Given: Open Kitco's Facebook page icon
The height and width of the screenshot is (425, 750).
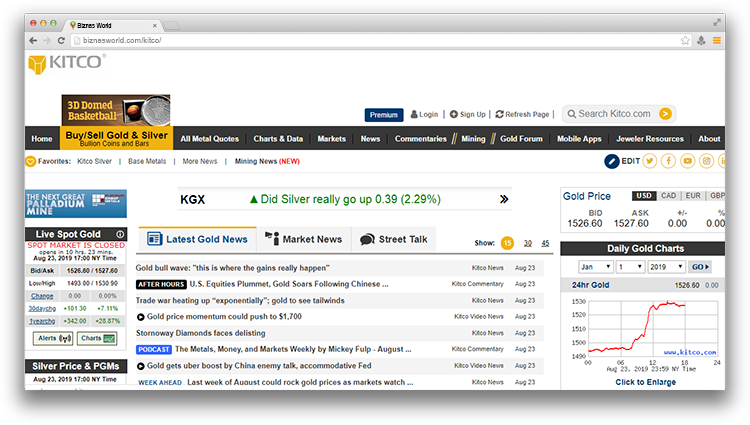Looking at the screenshot, I should [669, 161].
